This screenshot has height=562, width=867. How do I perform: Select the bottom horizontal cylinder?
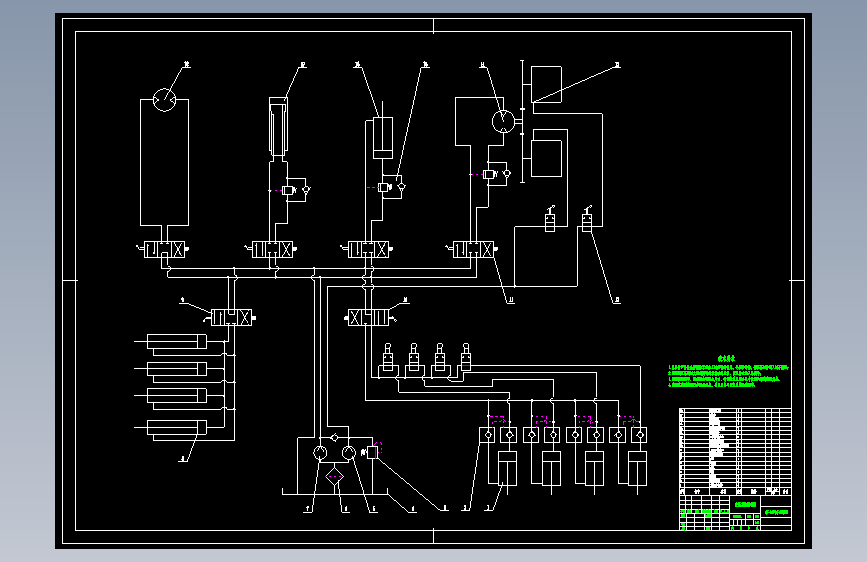(x=176, y=427)
